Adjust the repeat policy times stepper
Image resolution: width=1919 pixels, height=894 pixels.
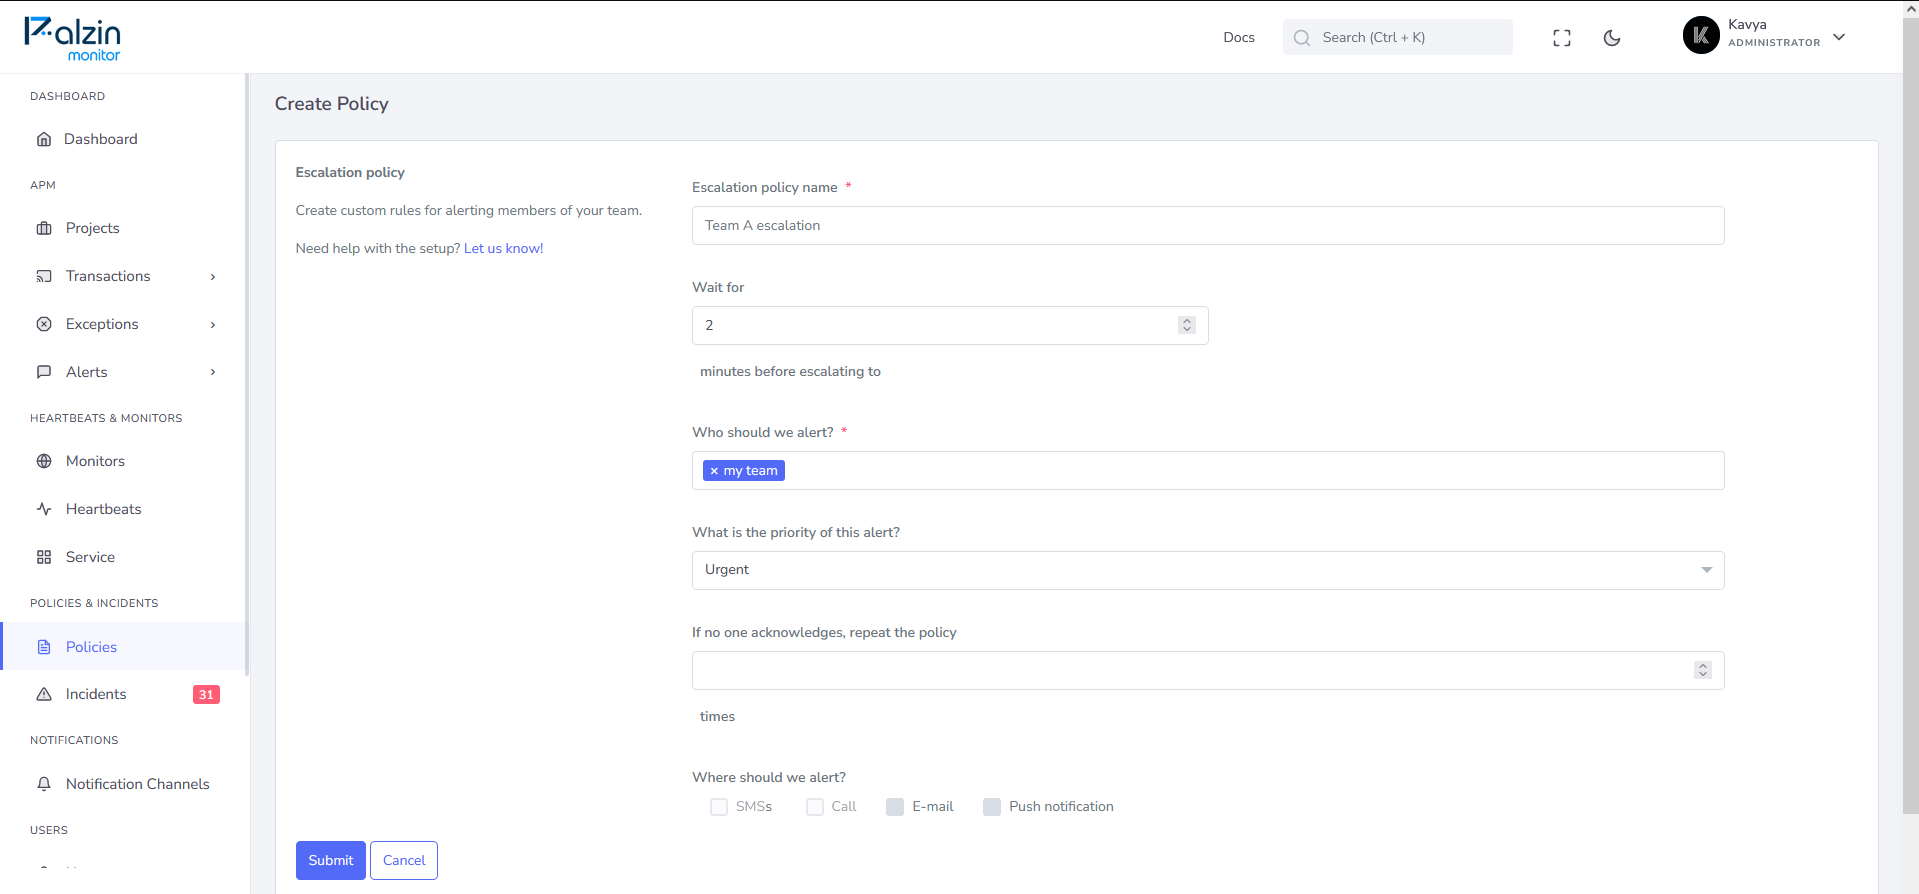[x=1703, y=670]
